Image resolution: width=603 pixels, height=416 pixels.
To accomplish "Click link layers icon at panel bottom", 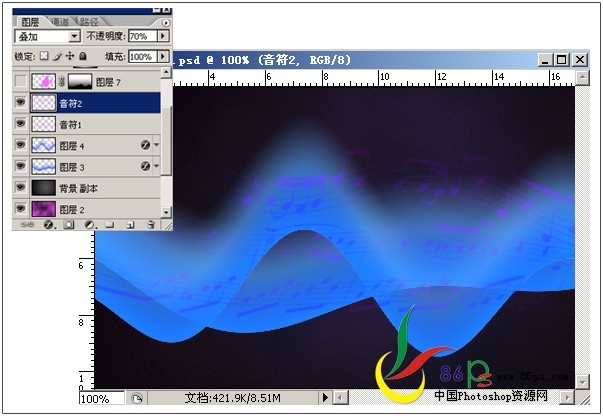I will click(27, 225).
